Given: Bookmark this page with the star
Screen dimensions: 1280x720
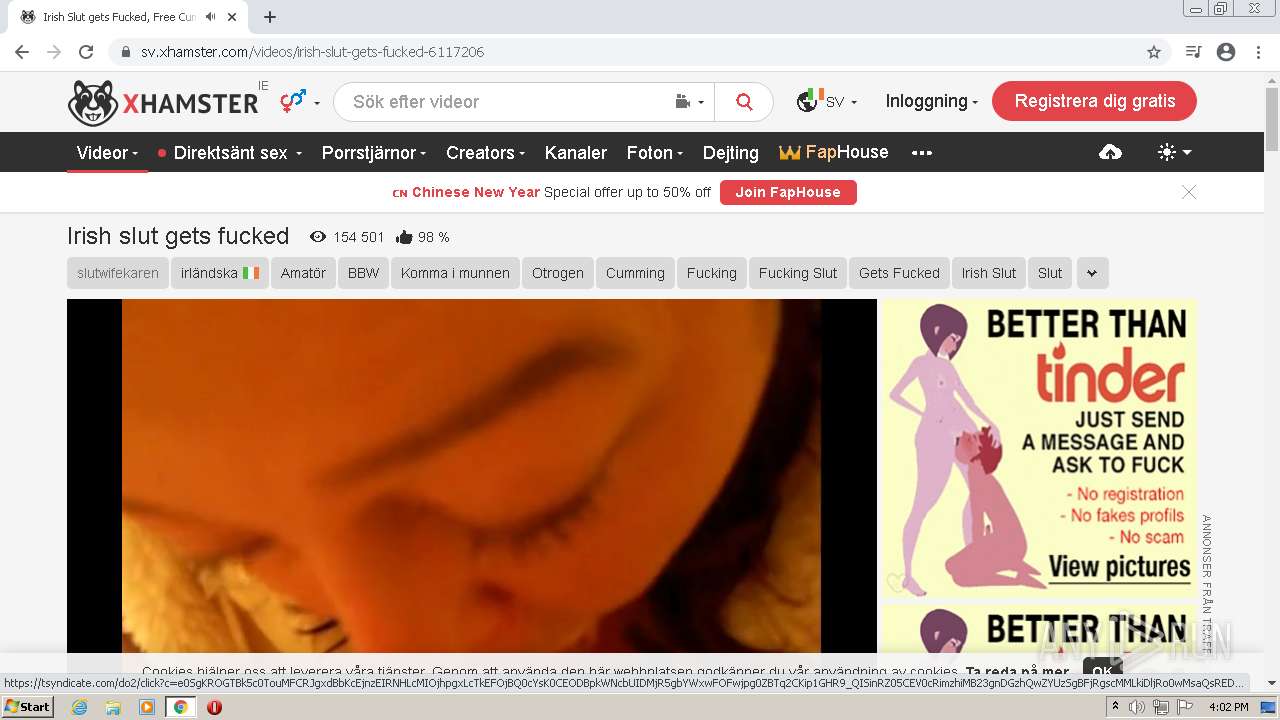Looking at the screenshot, I should click(1154, 52).
